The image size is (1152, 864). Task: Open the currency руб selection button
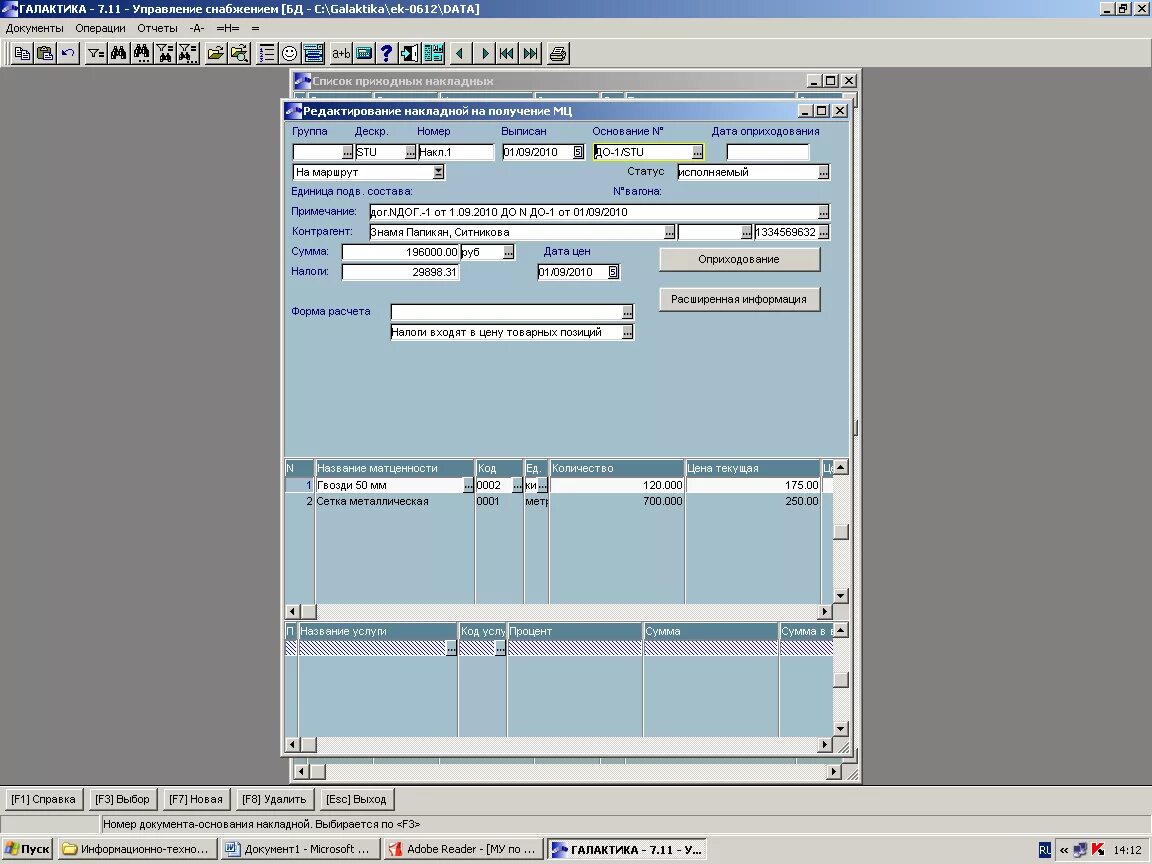tap(508, 252)
